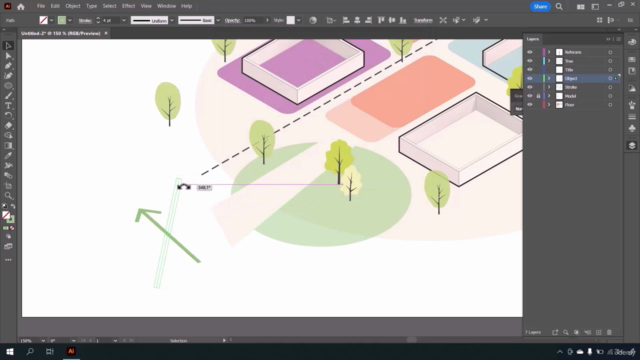Hide the Model layer eye icon
This screenshot has height=360, width=640.
pos(530,96)
